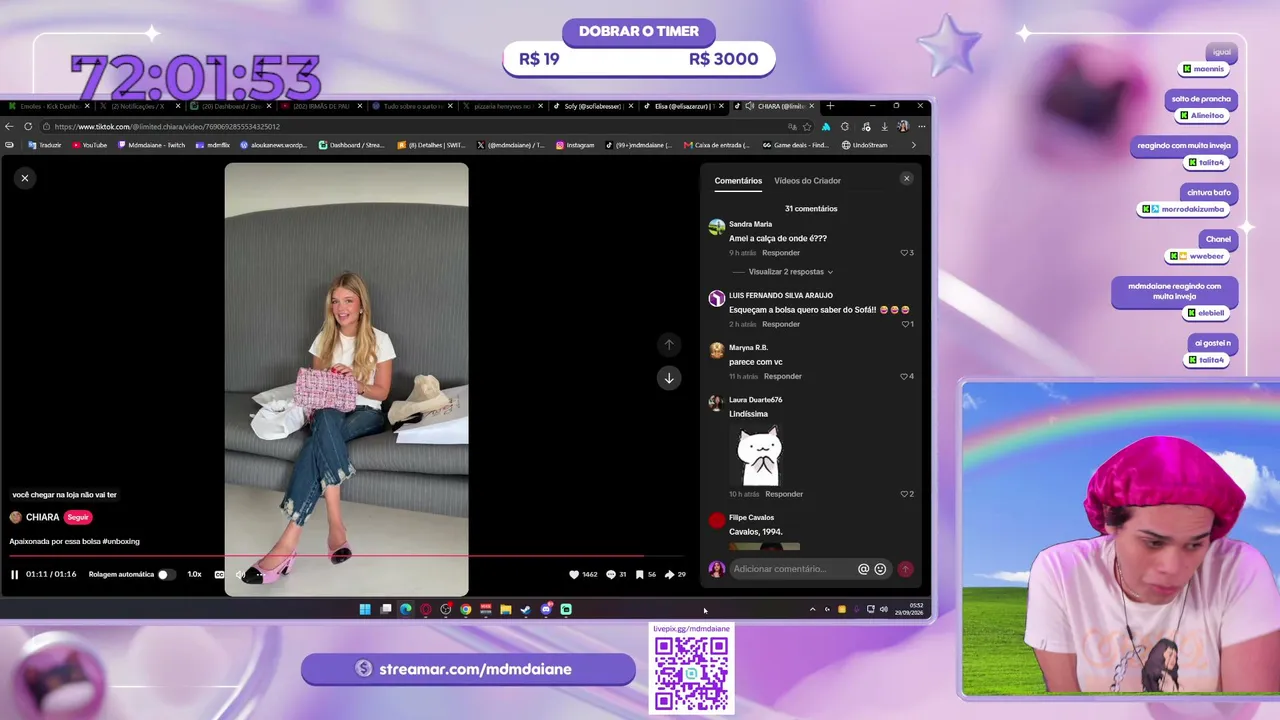Switch to the Vídeos do Criador tab
Screen dimensions: 1280x720
807,181
